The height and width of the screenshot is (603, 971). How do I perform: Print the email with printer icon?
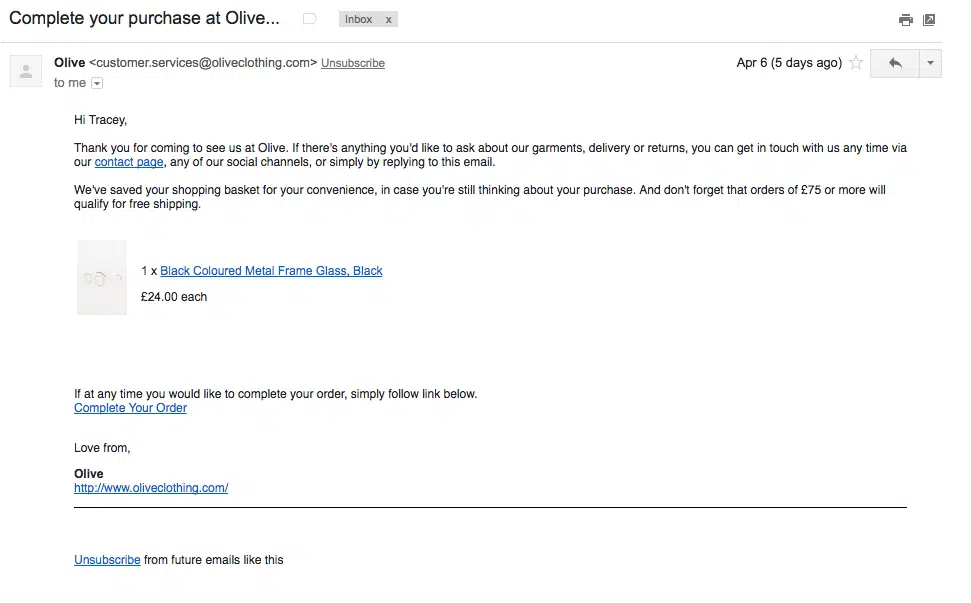(x=905, y=20)
